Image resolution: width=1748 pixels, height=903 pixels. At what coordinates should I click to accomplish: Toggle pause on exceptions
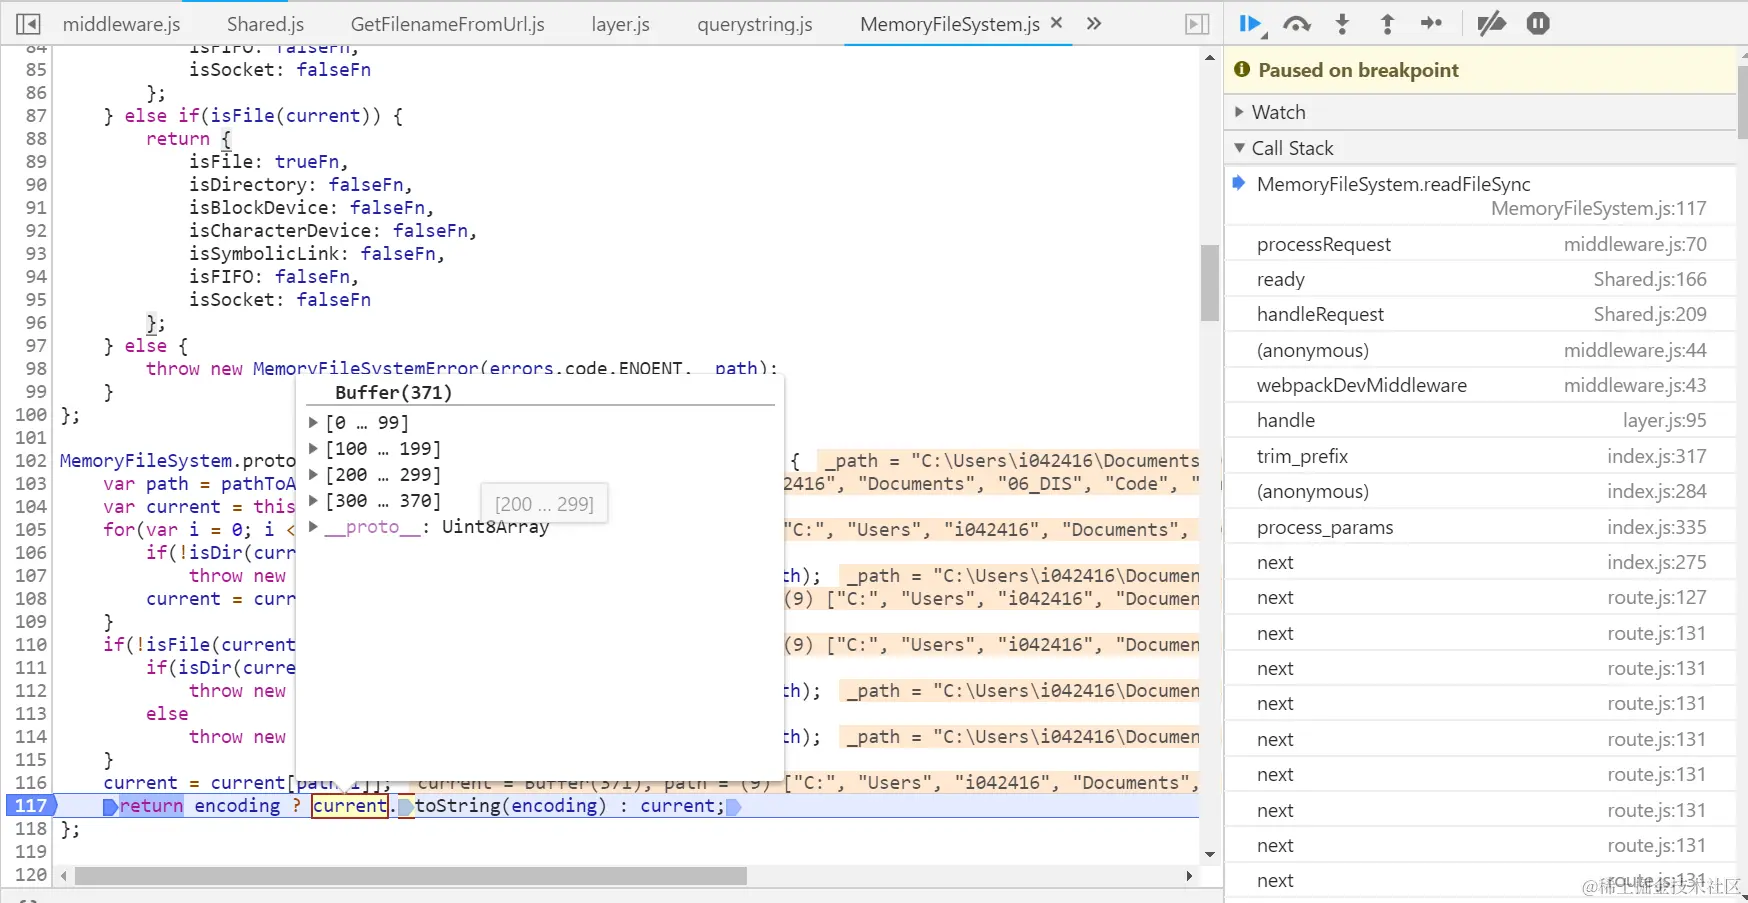[x=1538, y=24]
